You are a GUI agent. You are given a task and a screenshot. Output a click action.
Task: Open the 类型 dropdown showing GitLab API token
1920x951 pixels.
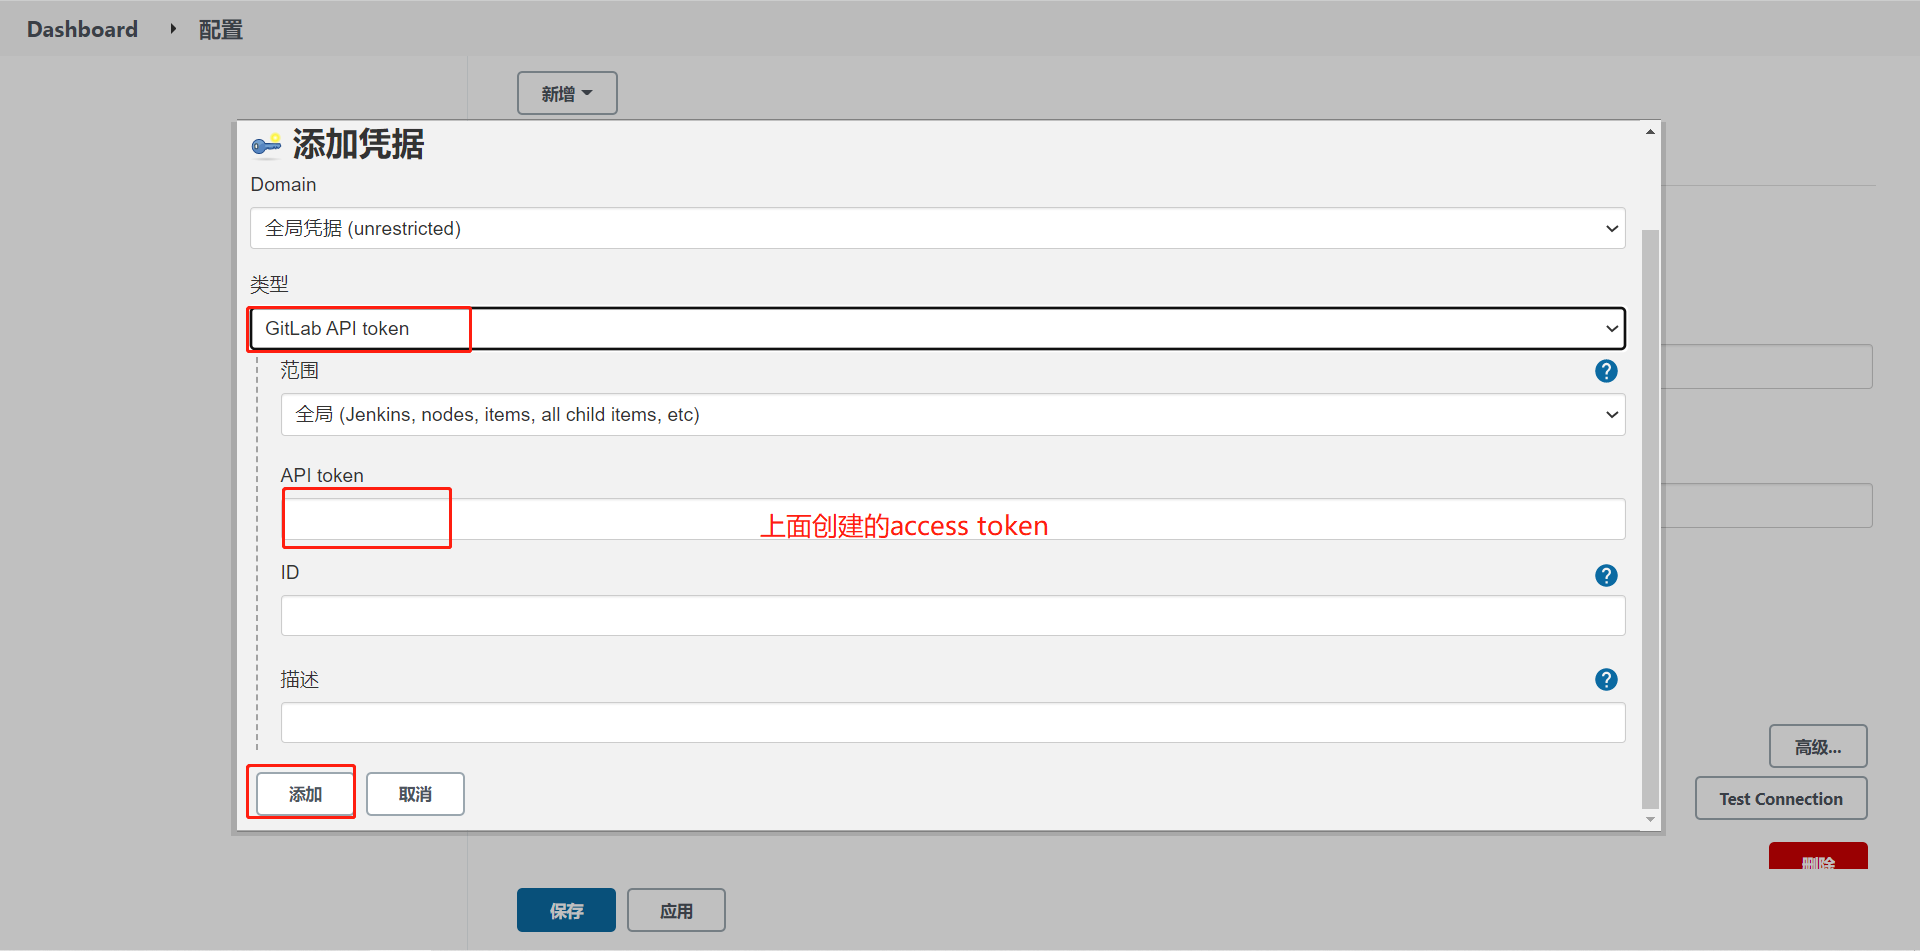pos(937,328)
